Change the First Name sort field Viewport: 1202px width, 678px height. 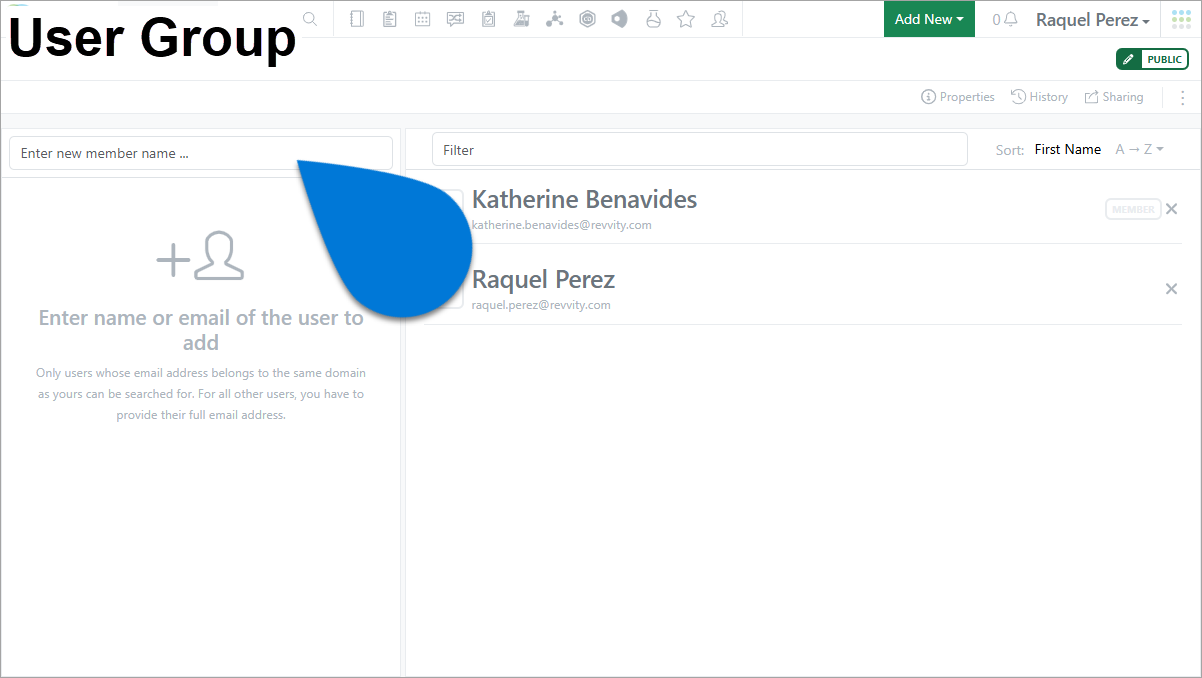pos(1068,150)
